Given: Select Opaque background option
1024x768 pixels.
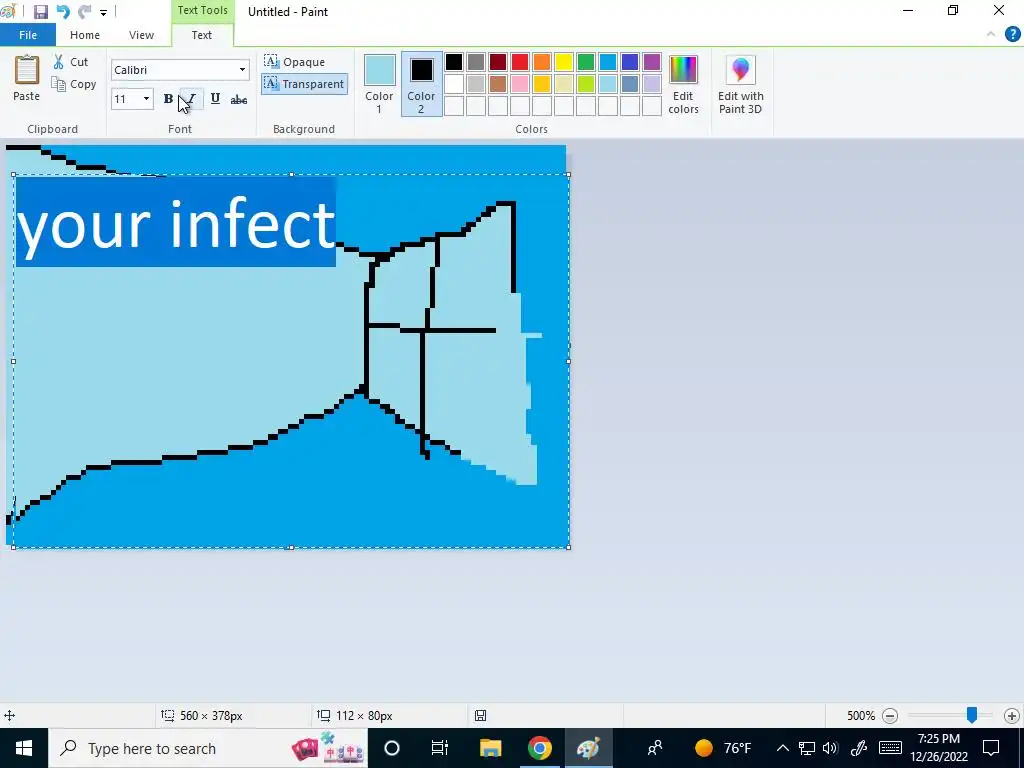Looking at the screenshot, I should click(295, 62).
